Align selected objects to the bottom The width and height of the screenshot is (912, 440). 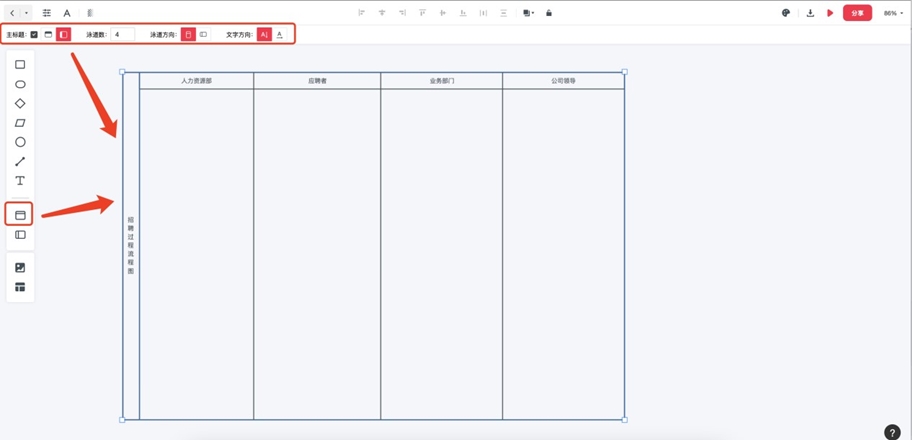coord(463,13)
